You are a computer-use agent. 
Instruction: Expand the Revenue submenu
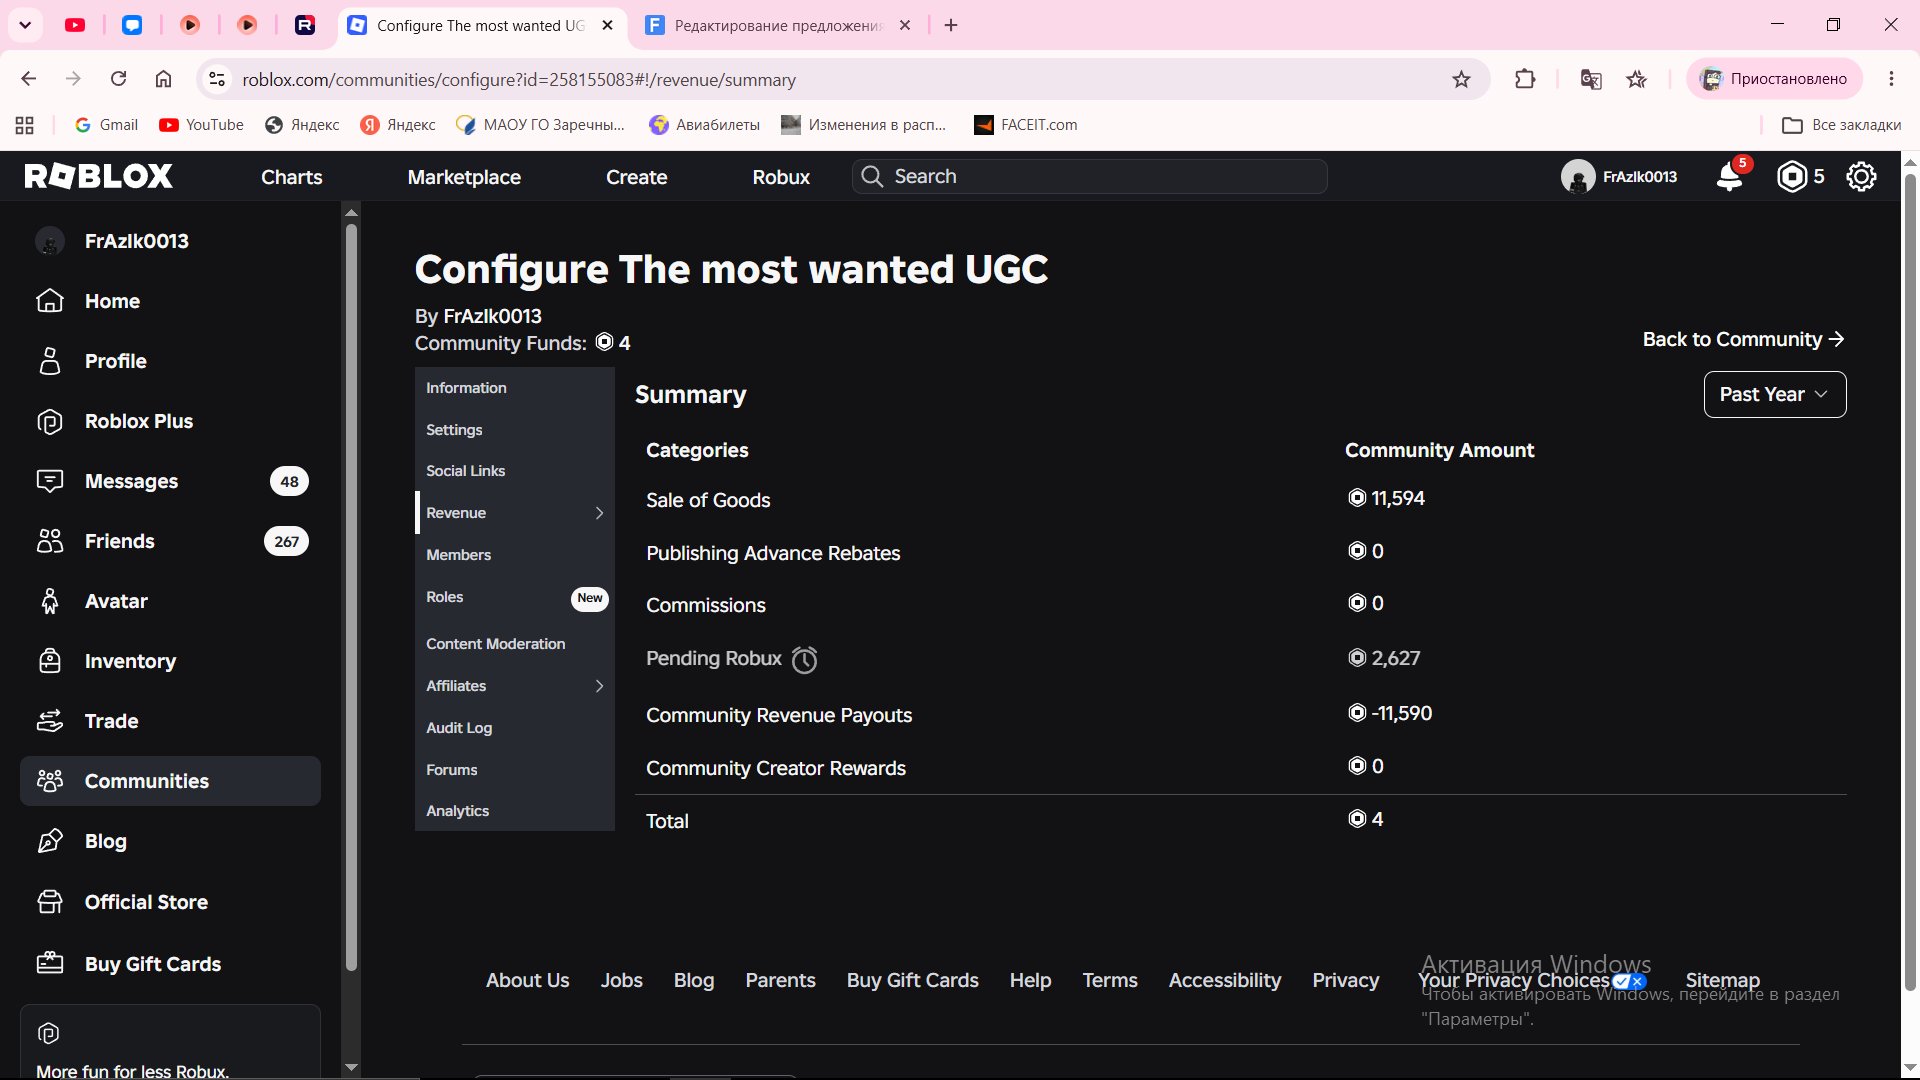[x=599, y=513]
